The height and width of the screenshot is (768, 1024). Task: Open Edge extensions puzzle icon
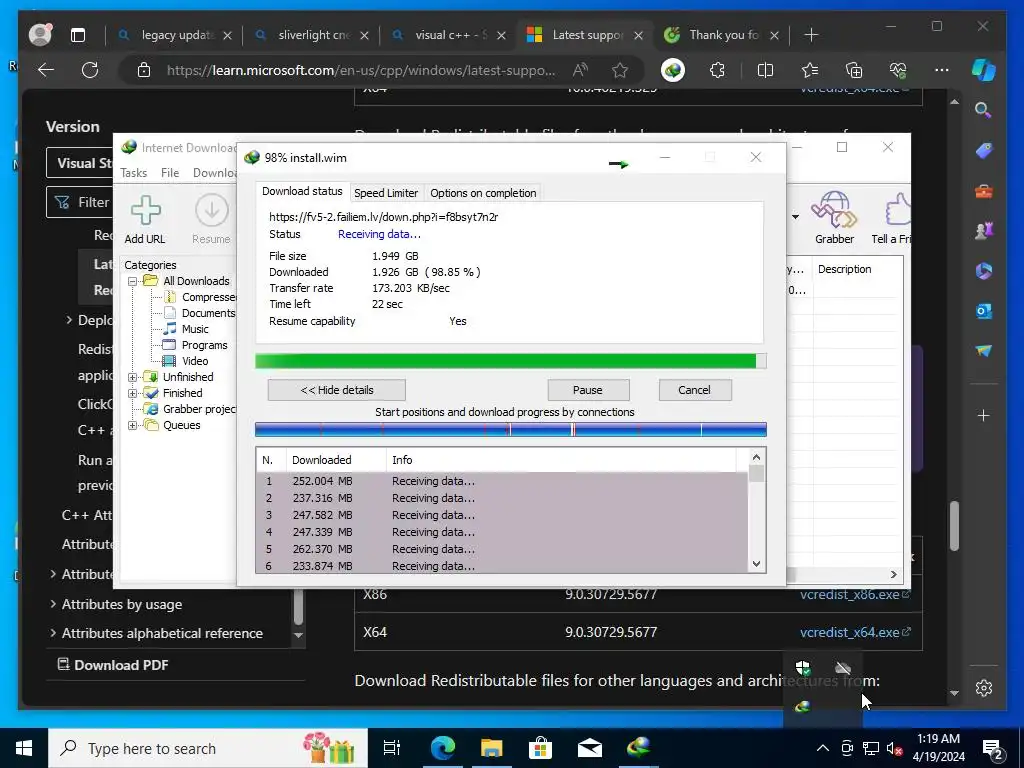(x=717, y=70)
